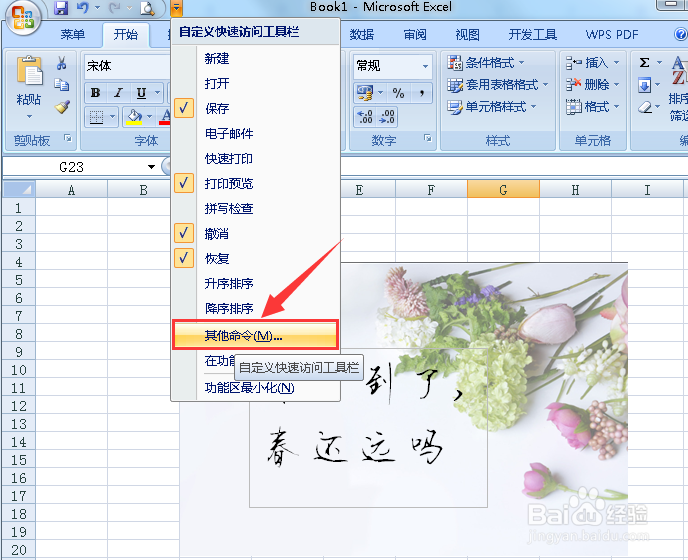Open 套用表格格式 table format
Viewport: 688px width, 560px height.
(498, 85)
